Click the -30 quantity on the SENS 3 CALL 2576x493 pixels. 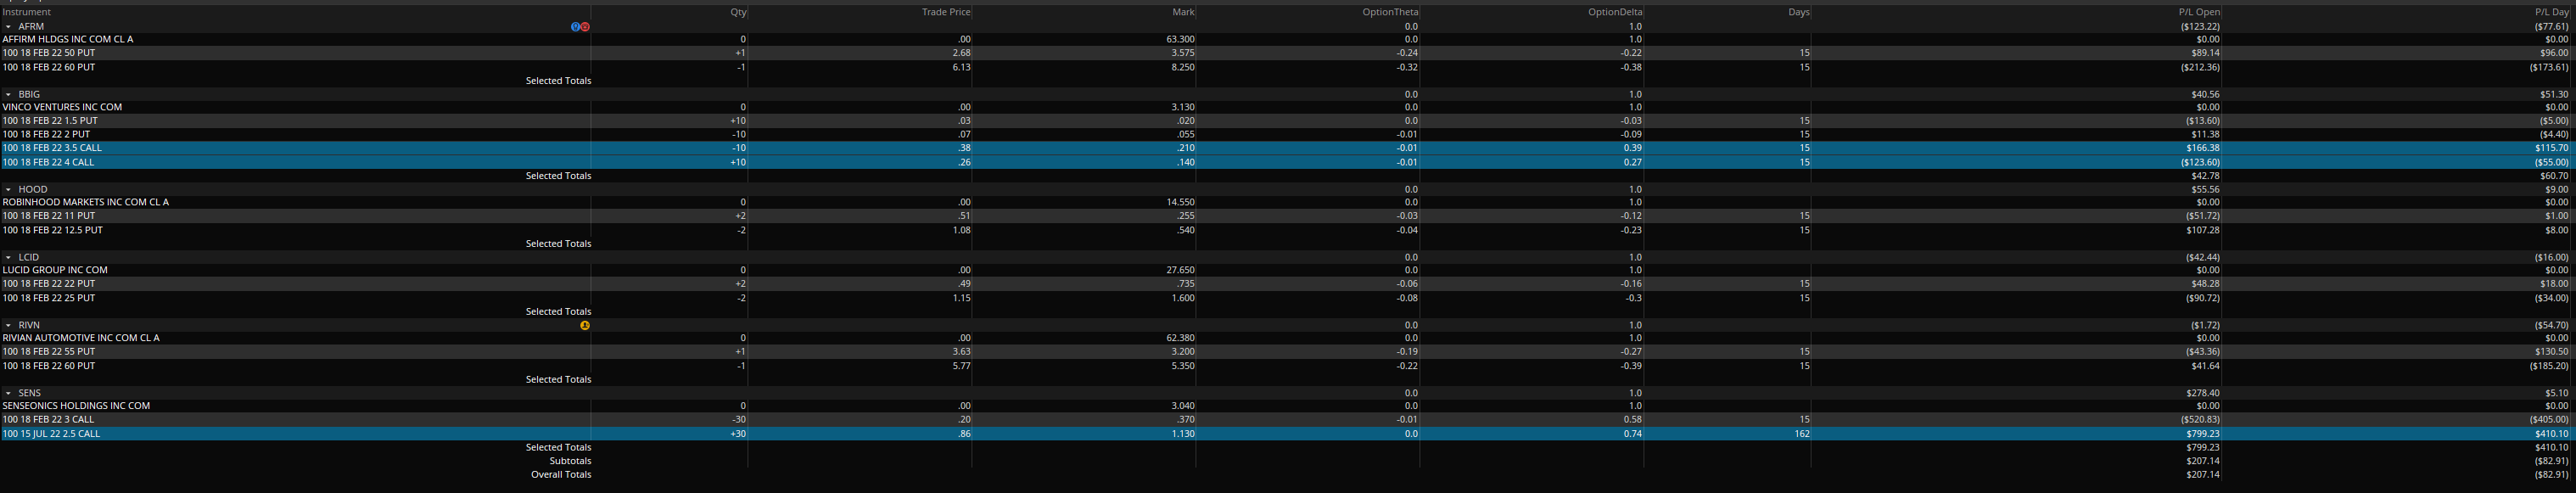739,420
